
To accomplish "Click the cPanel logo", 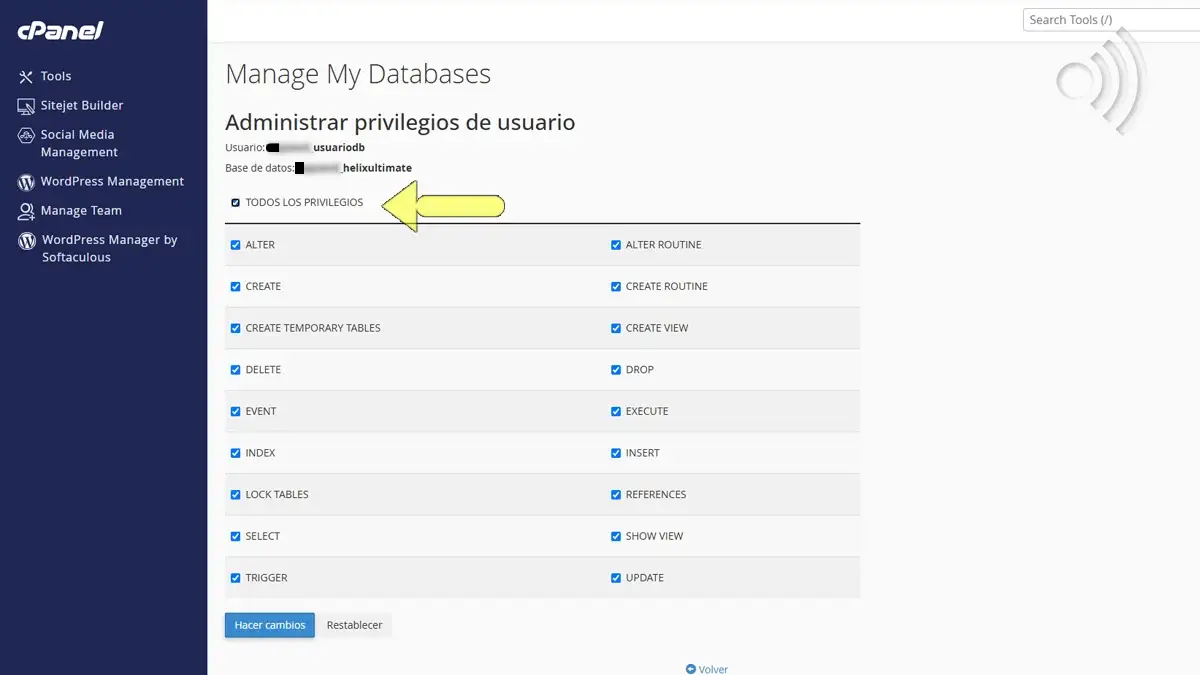I will coord(60,30).
